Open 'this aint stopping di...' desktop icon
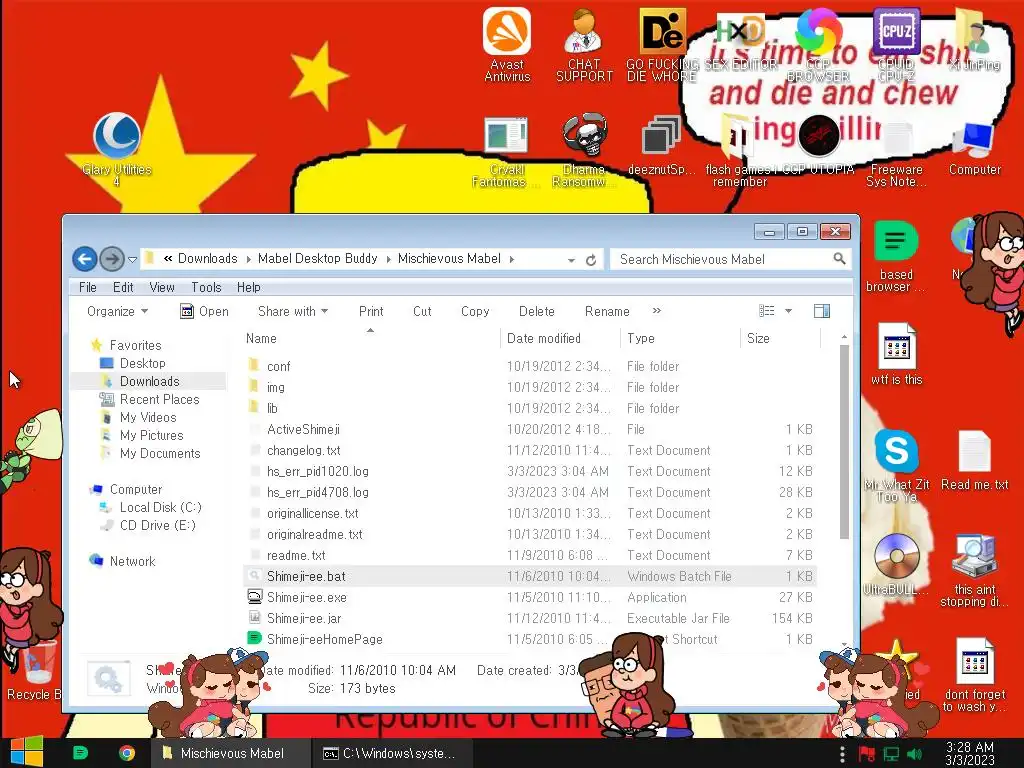The width and height of the screenshot is (1024, 768). point(974,571)
